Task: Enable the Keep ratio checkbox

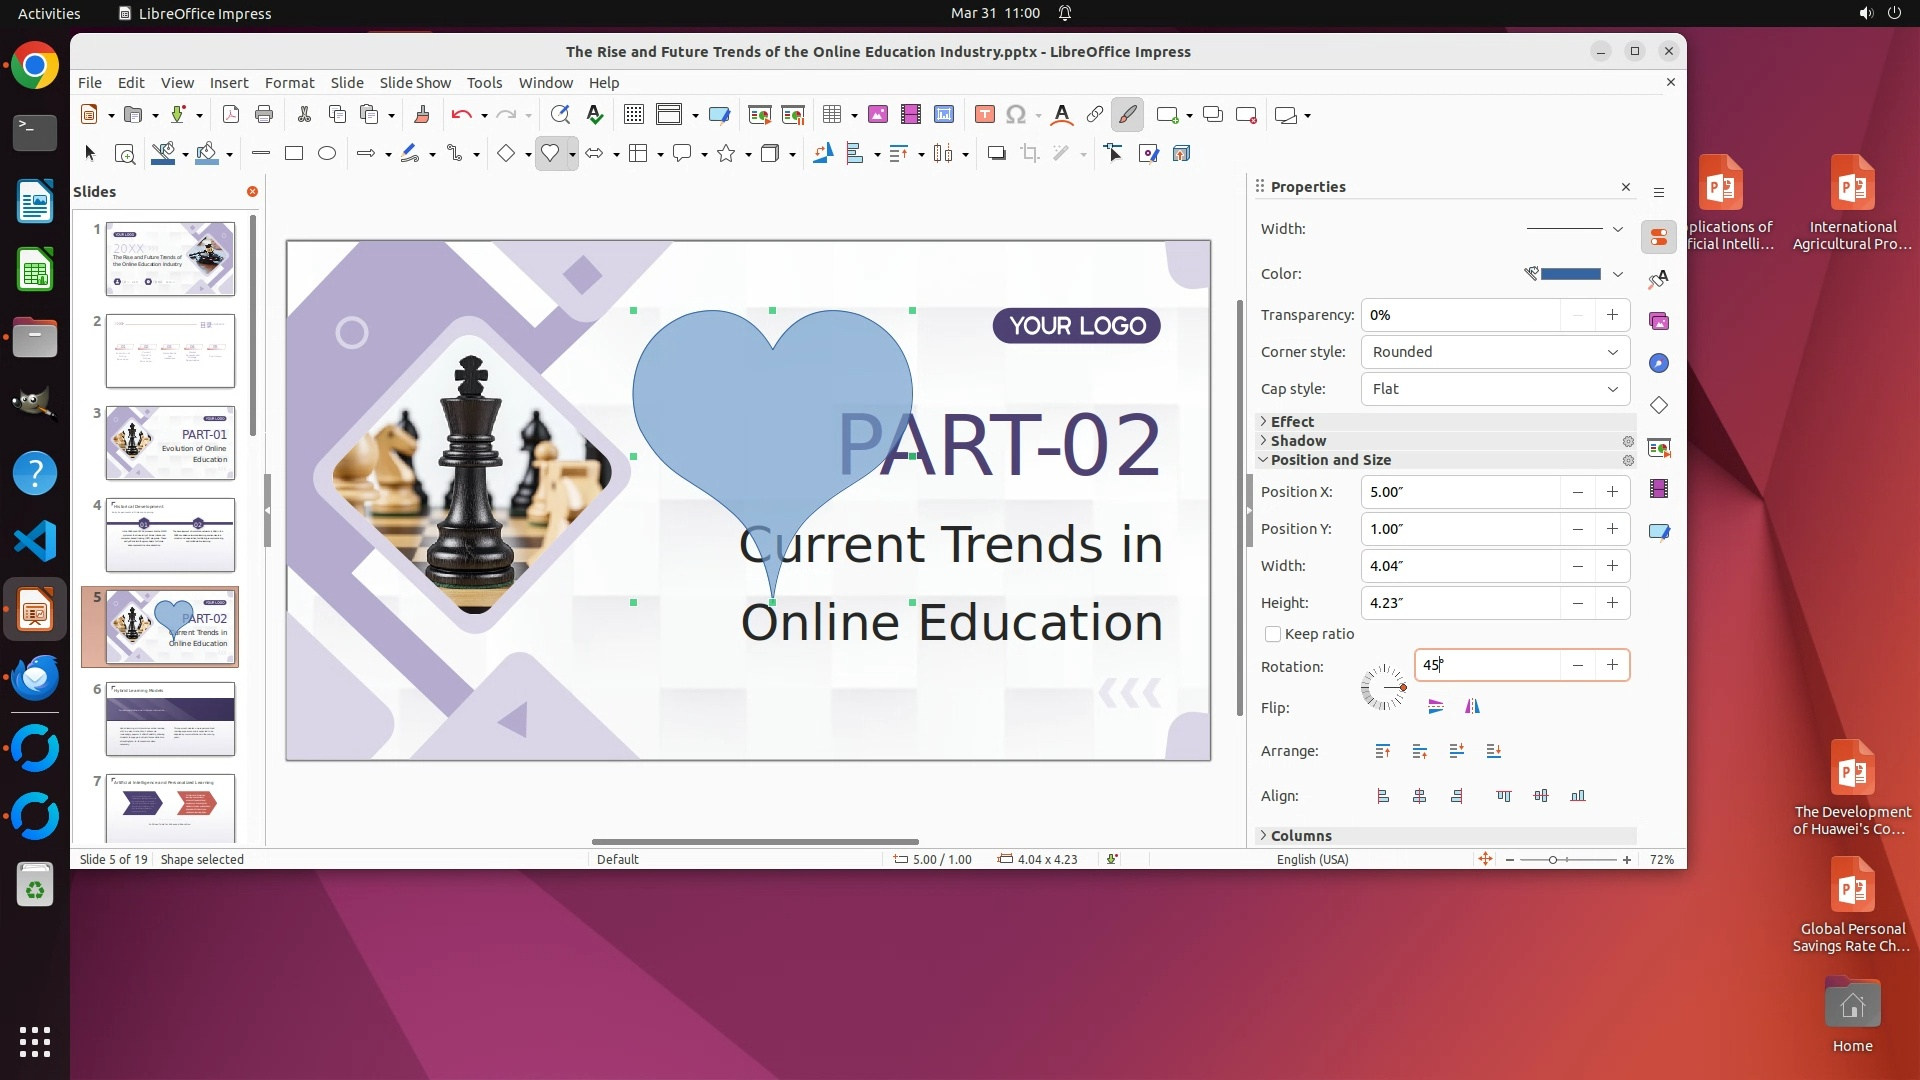Action: [1273, 634]
